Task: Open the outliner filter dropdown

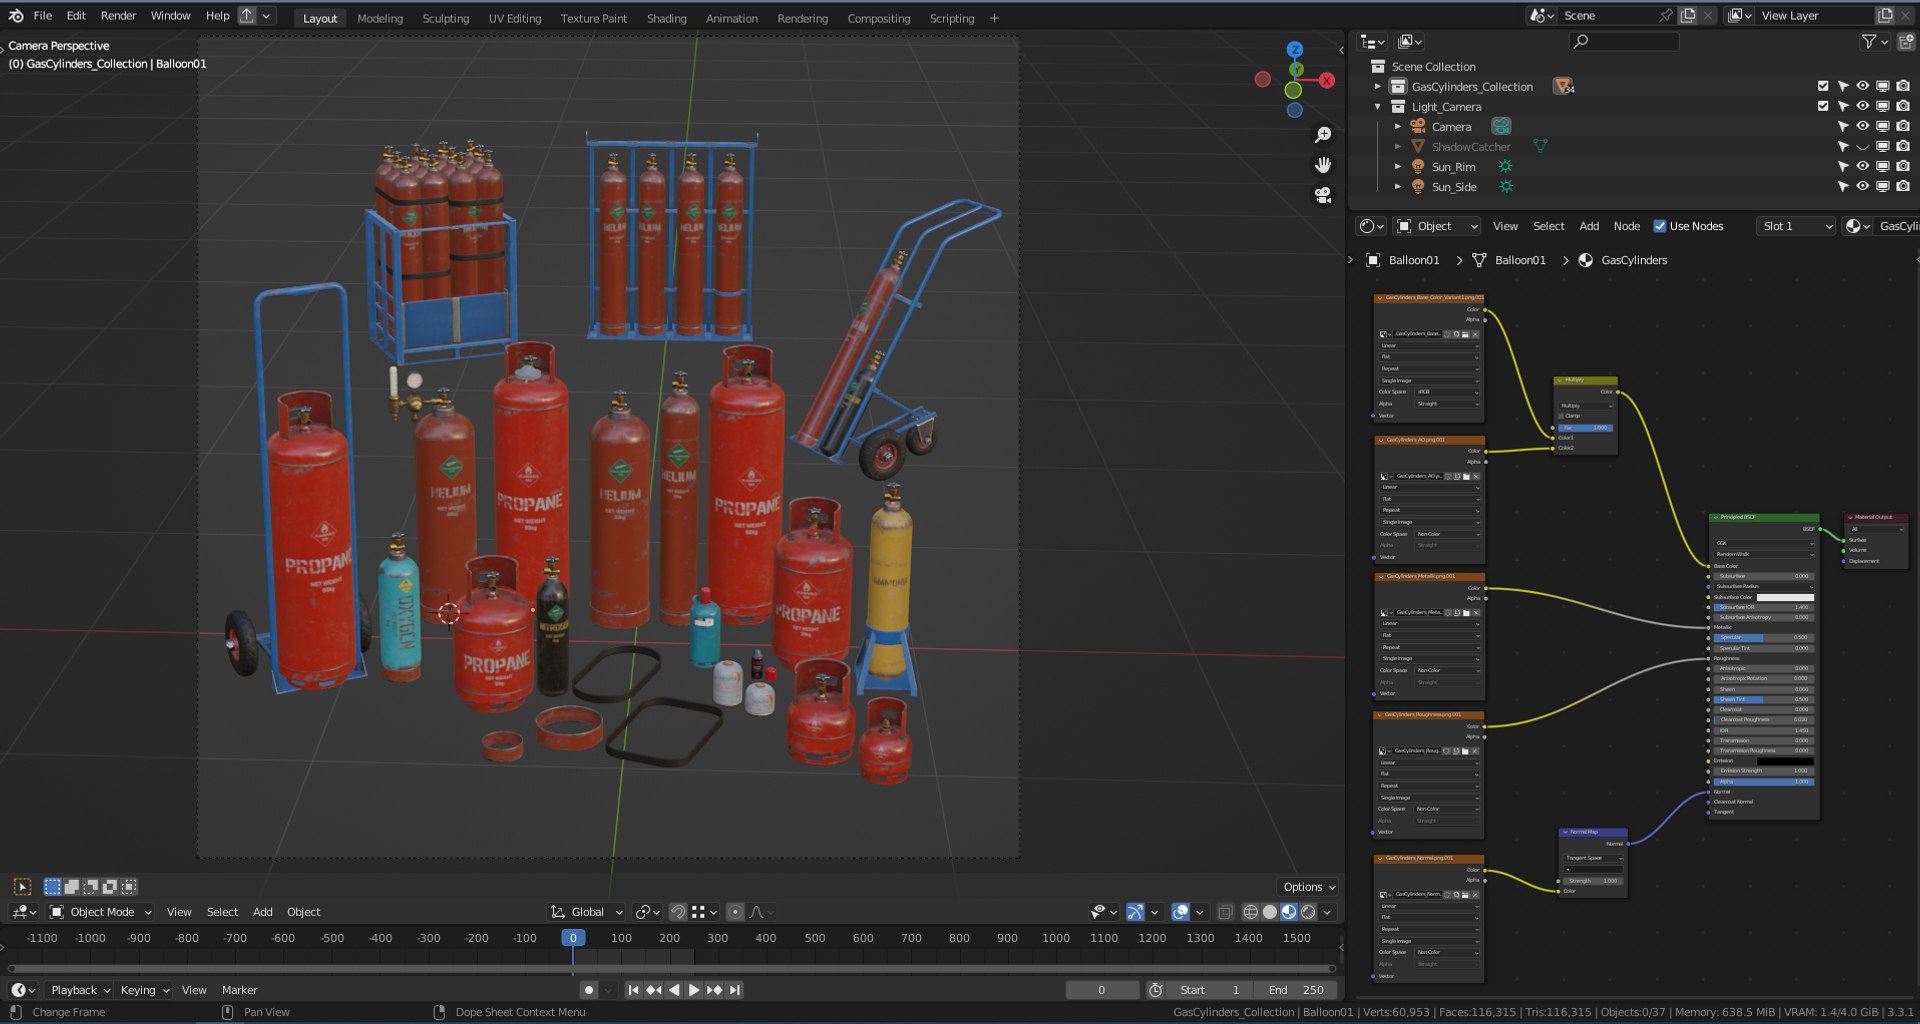Action: (x=1874, y=42)
